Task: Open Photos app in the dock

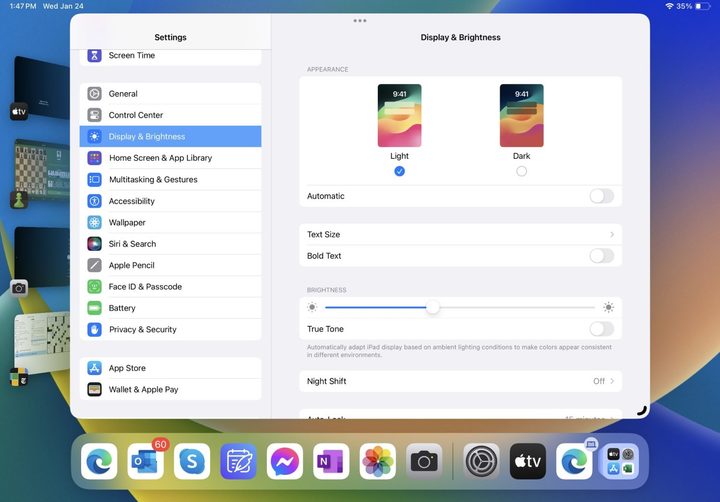Action: tap(377, 461)
